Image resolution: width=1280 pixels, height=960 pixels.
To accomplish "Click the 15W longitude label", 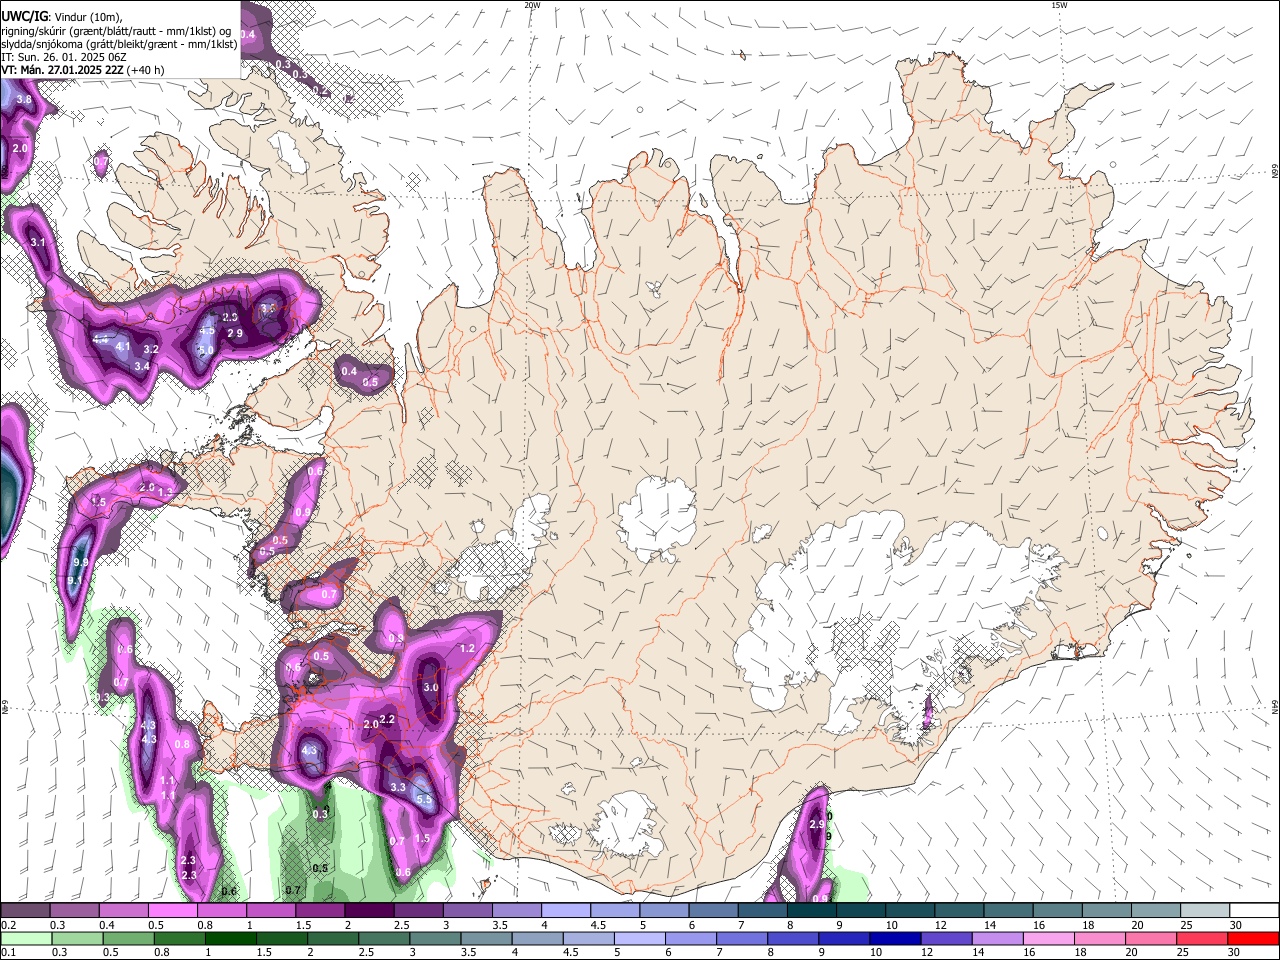I will coord(1059,5).
